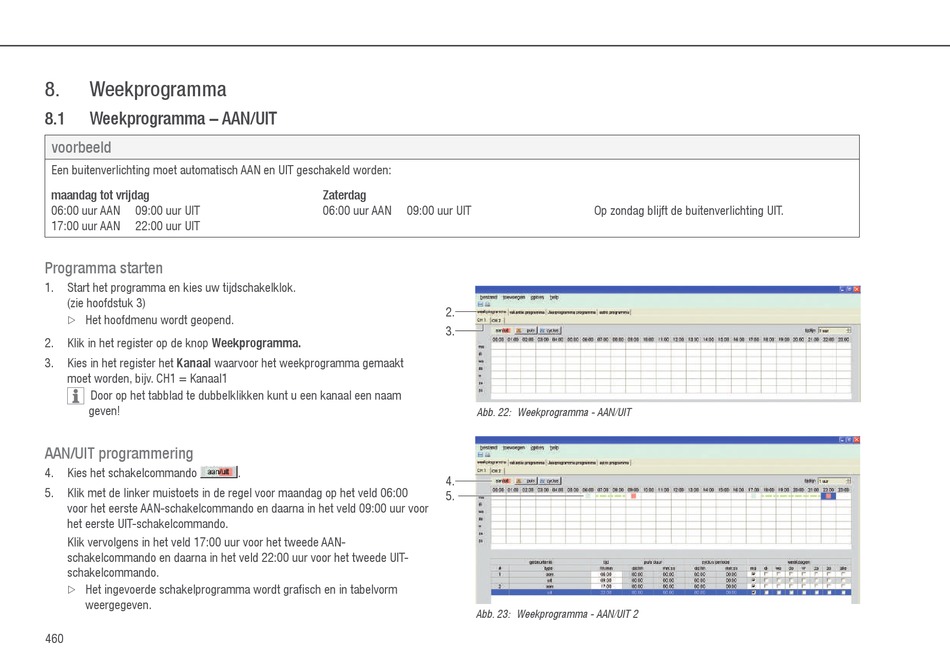Click the weekdagen column header in the events table
This screenshot has height=670, width=950.
pos(799,562)
